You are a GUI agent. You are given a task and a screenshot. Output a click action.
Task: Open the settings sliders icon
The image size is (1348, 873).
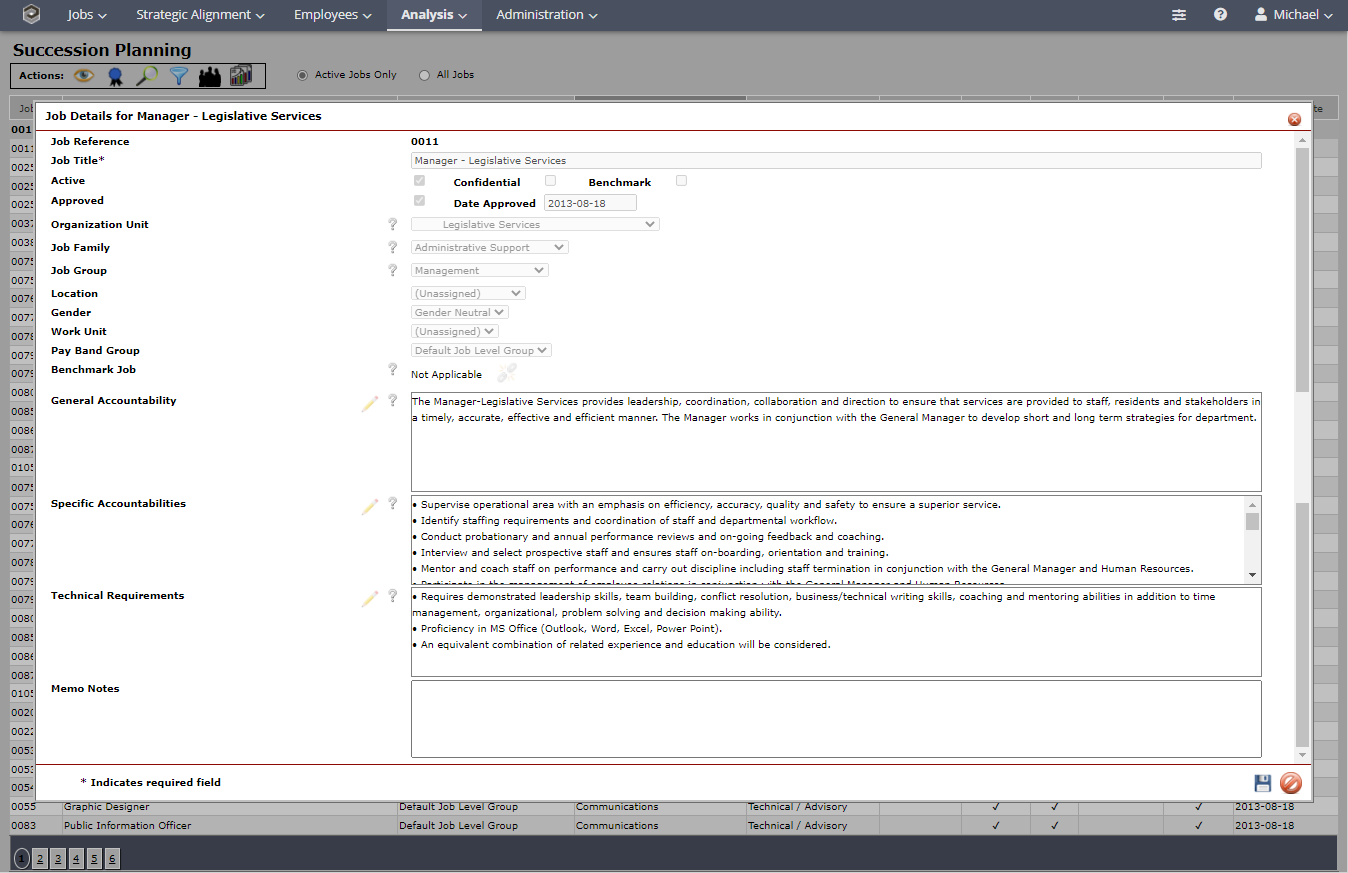coord(1179,15)
